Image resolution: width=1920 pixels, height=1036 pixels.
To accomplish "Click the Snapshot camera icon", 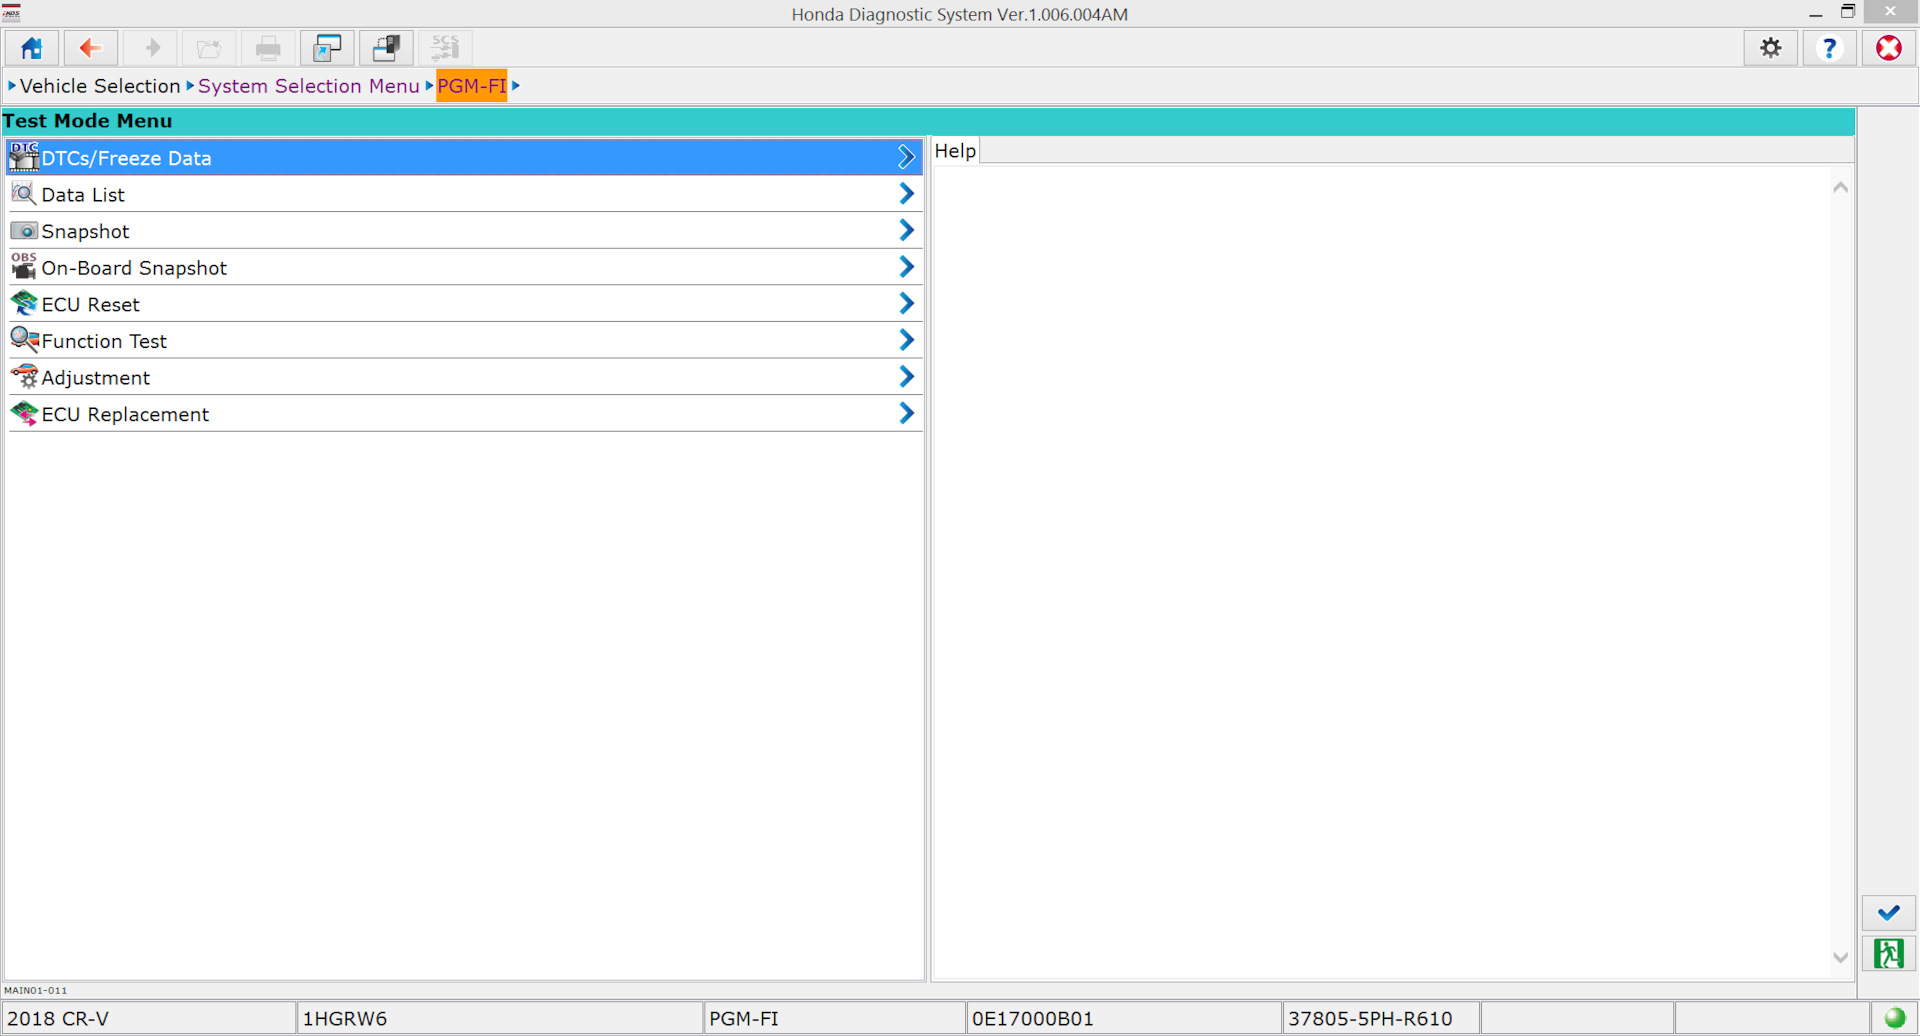I will tap(24, 231).
